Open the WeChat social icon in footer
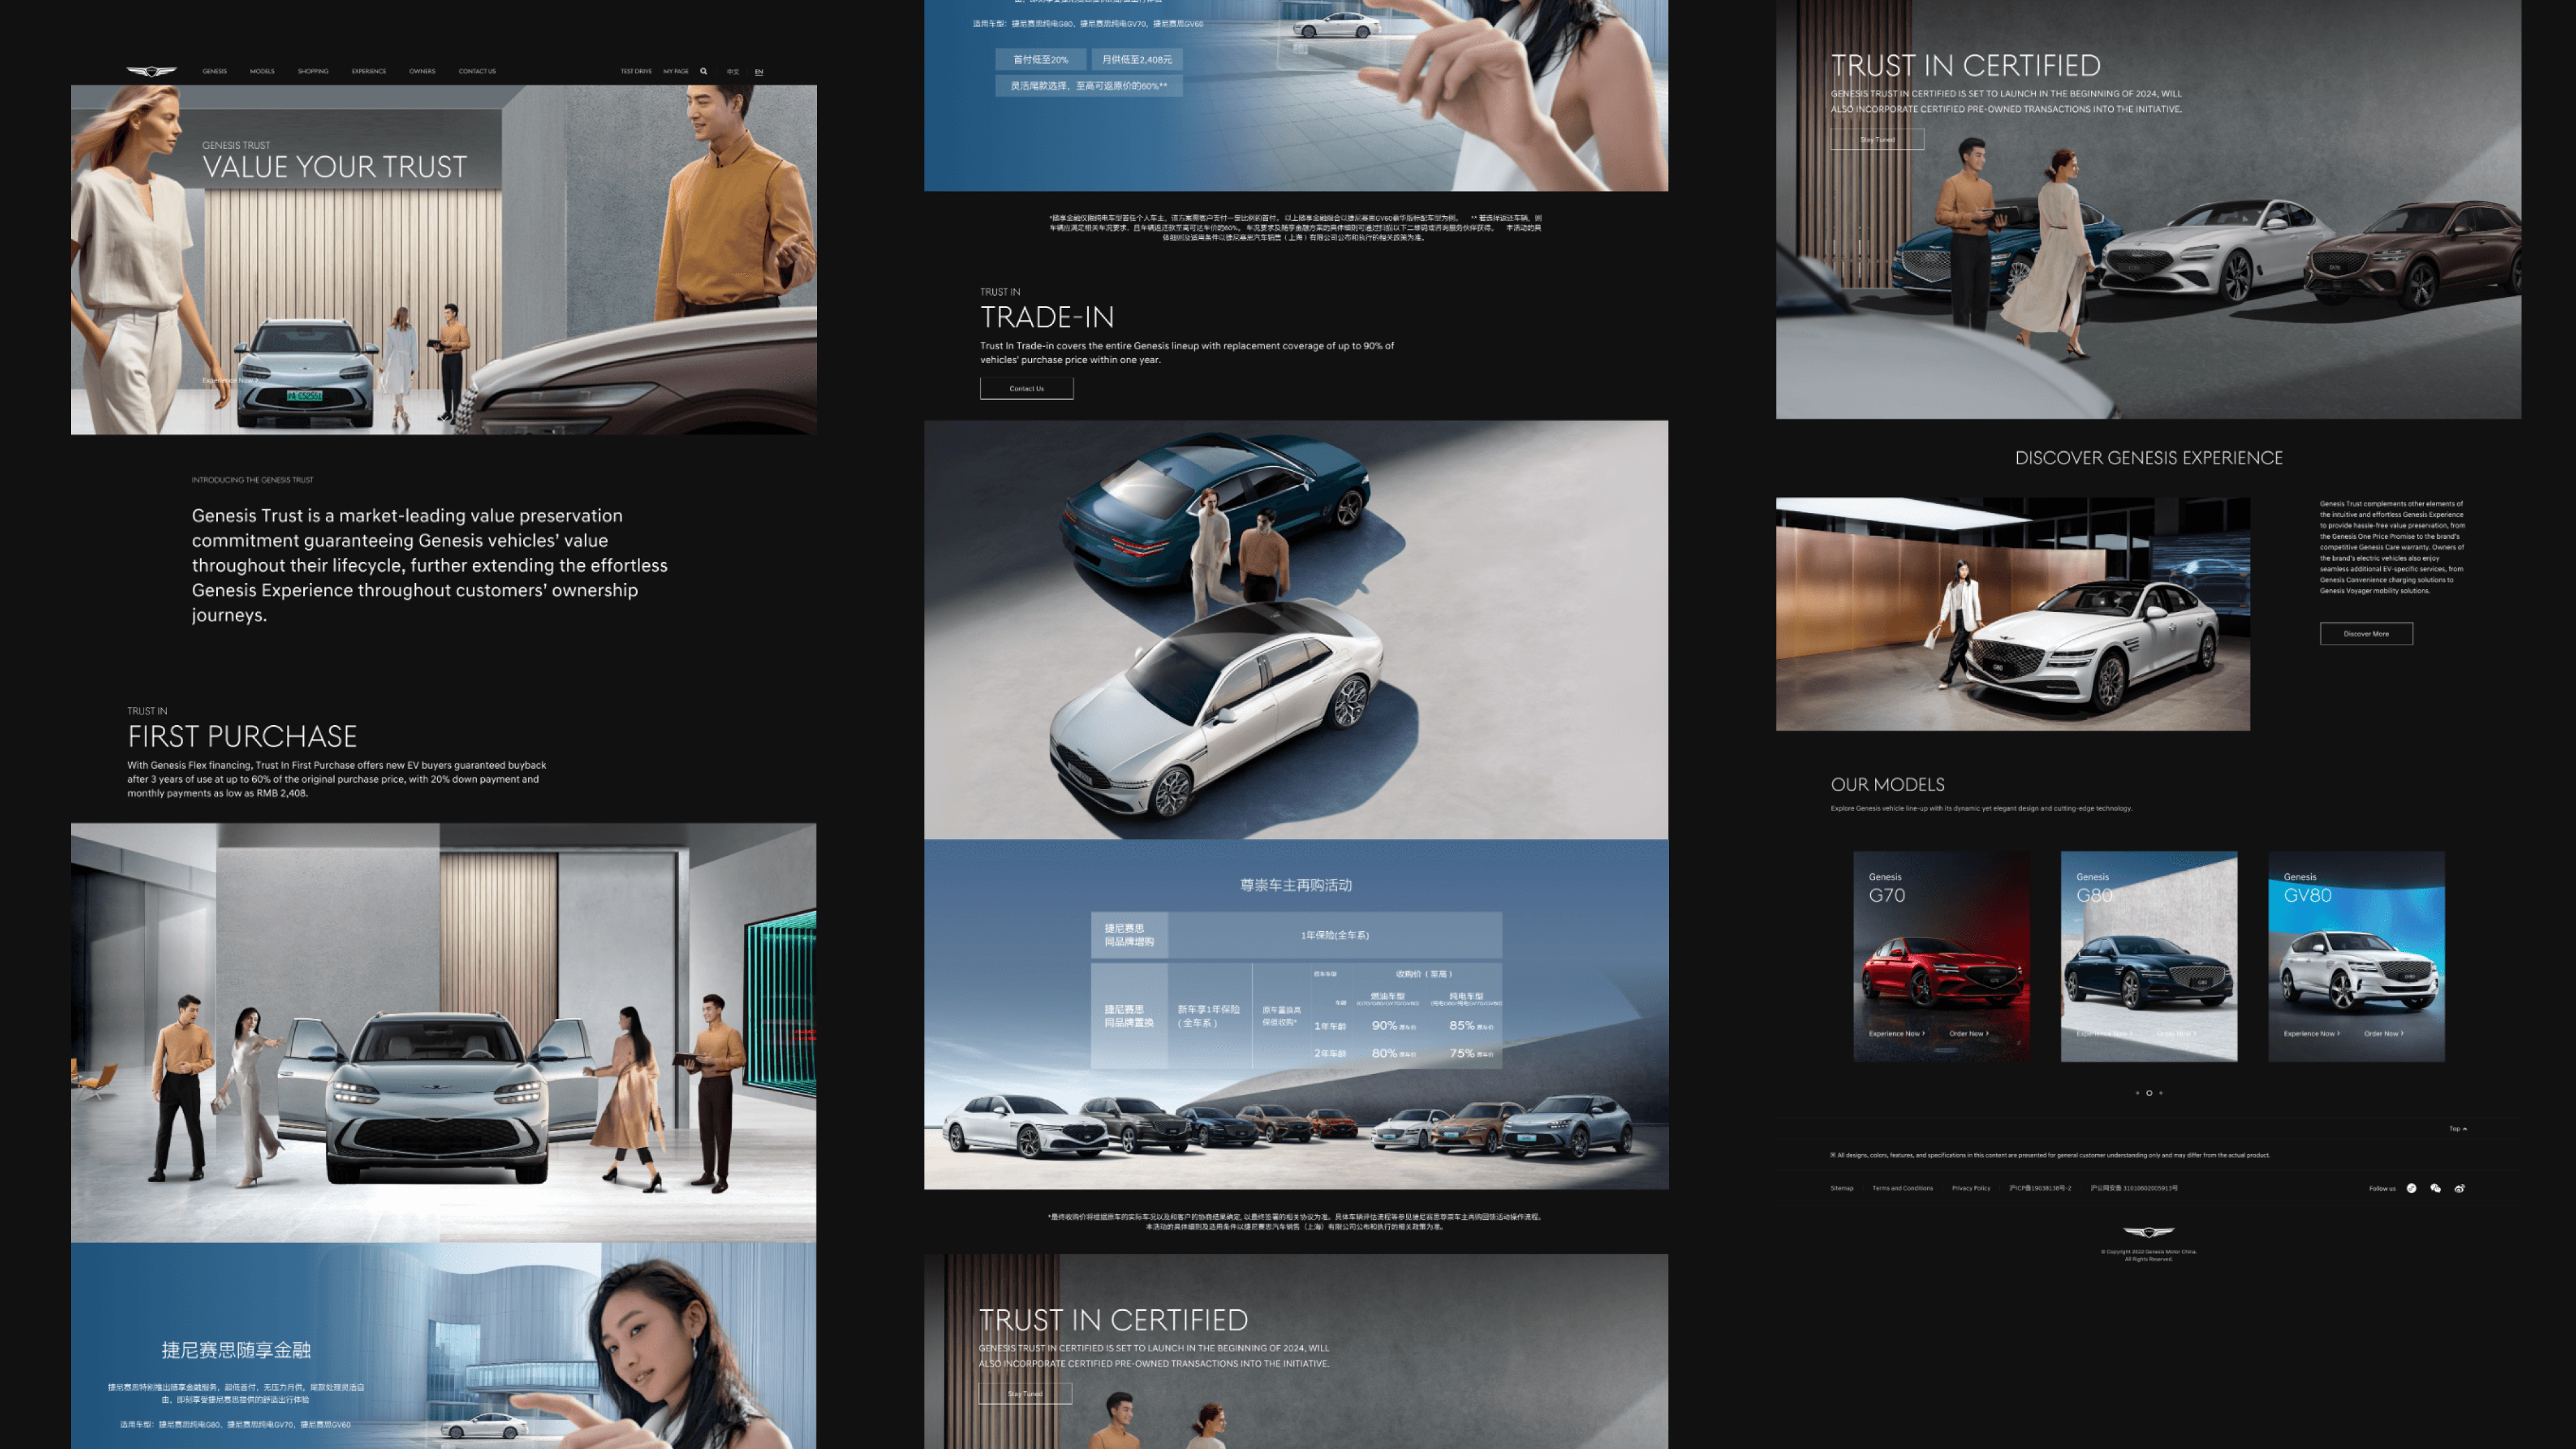 point(2435,1188)
